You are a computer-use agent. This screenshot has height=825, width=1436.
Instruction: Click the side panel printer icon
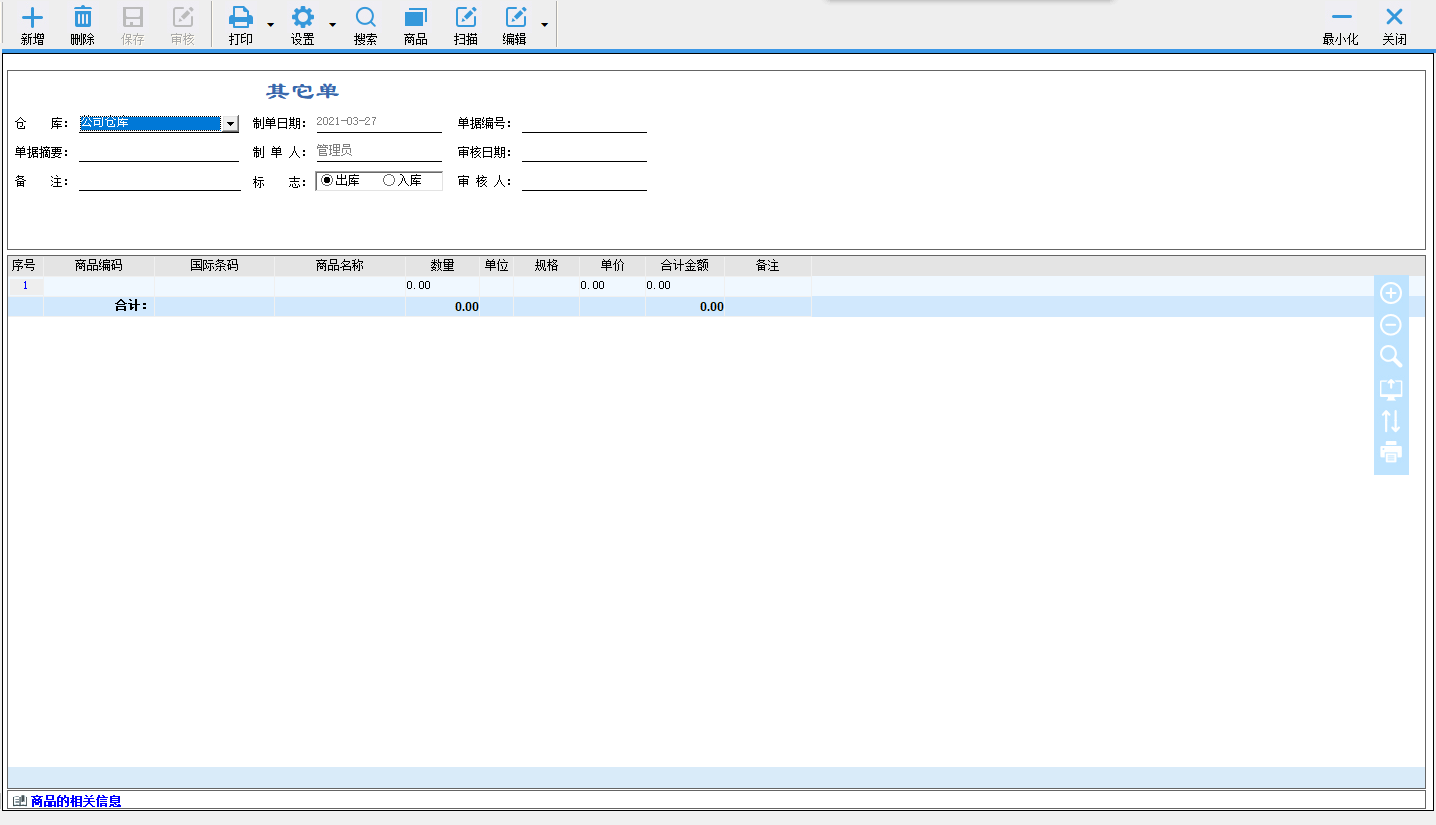pos(1391,452)
